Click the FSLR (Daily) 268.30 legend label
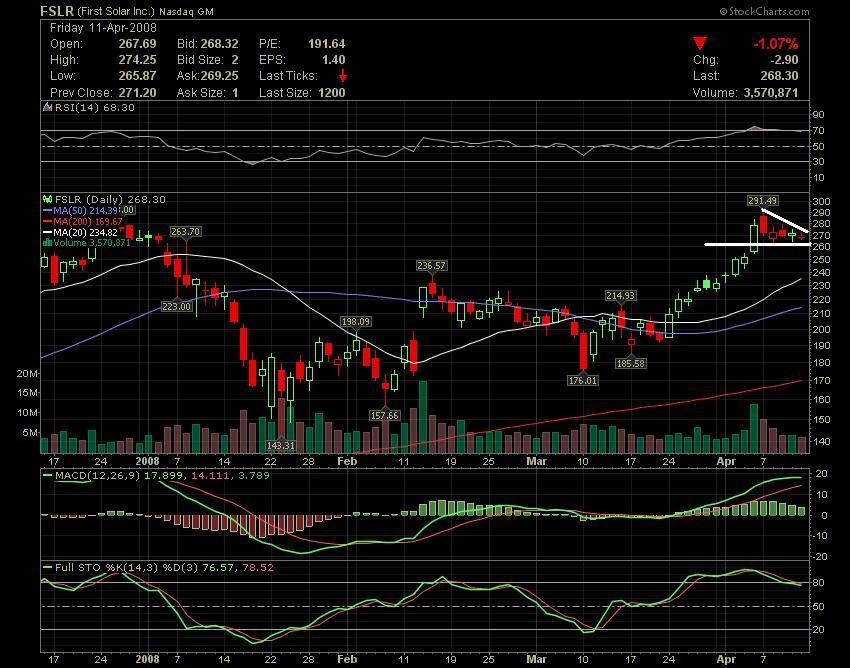The image size is (850, 668). pyautogui.click(x=110, y=200)
